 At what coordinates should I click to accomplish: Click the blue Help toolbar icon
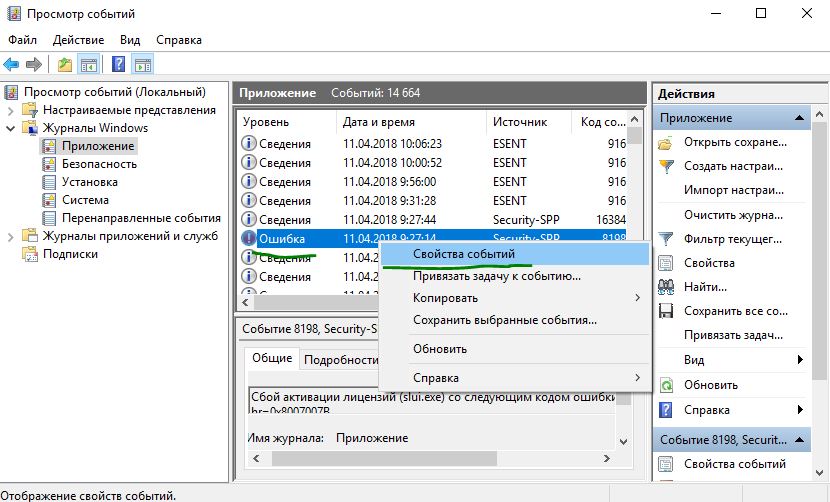click(x=119, y=64)
